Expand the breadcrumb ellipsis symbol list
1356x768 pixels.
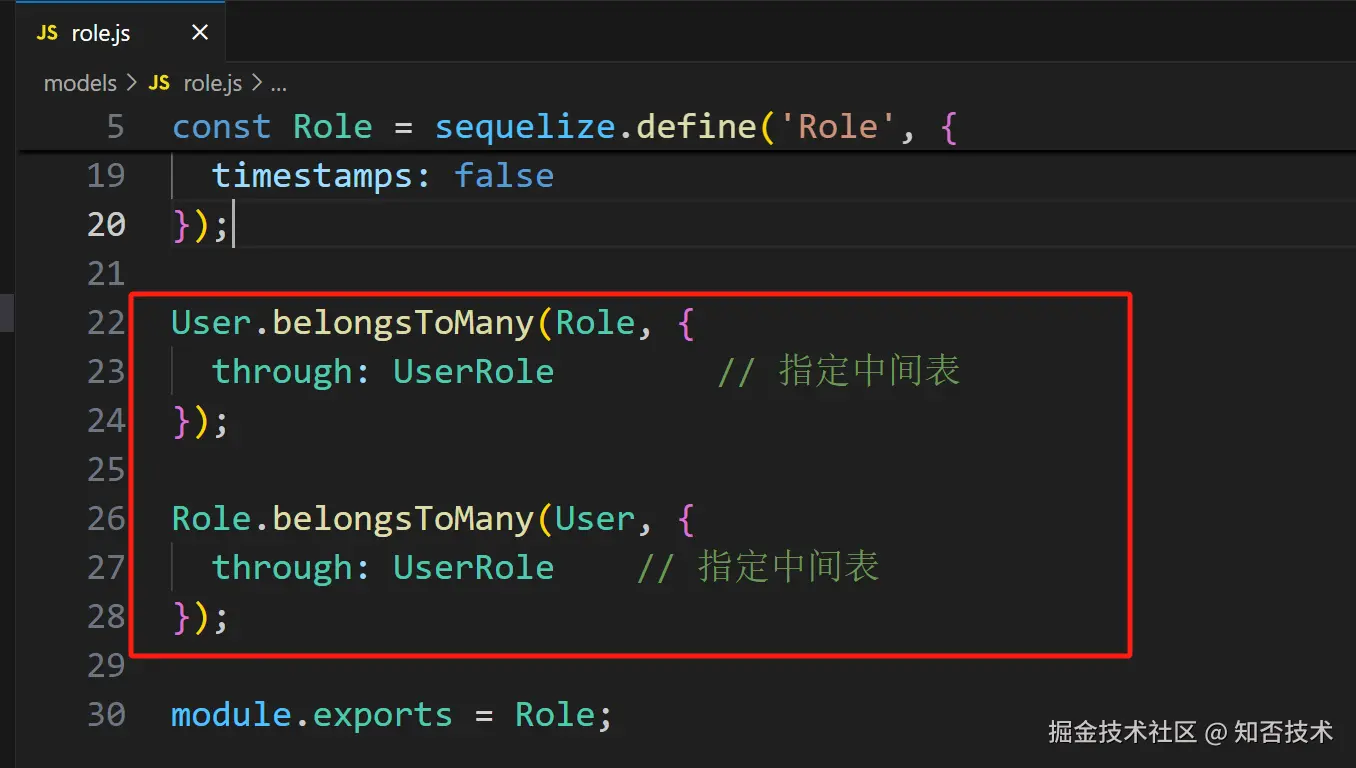tap(280, 83)
